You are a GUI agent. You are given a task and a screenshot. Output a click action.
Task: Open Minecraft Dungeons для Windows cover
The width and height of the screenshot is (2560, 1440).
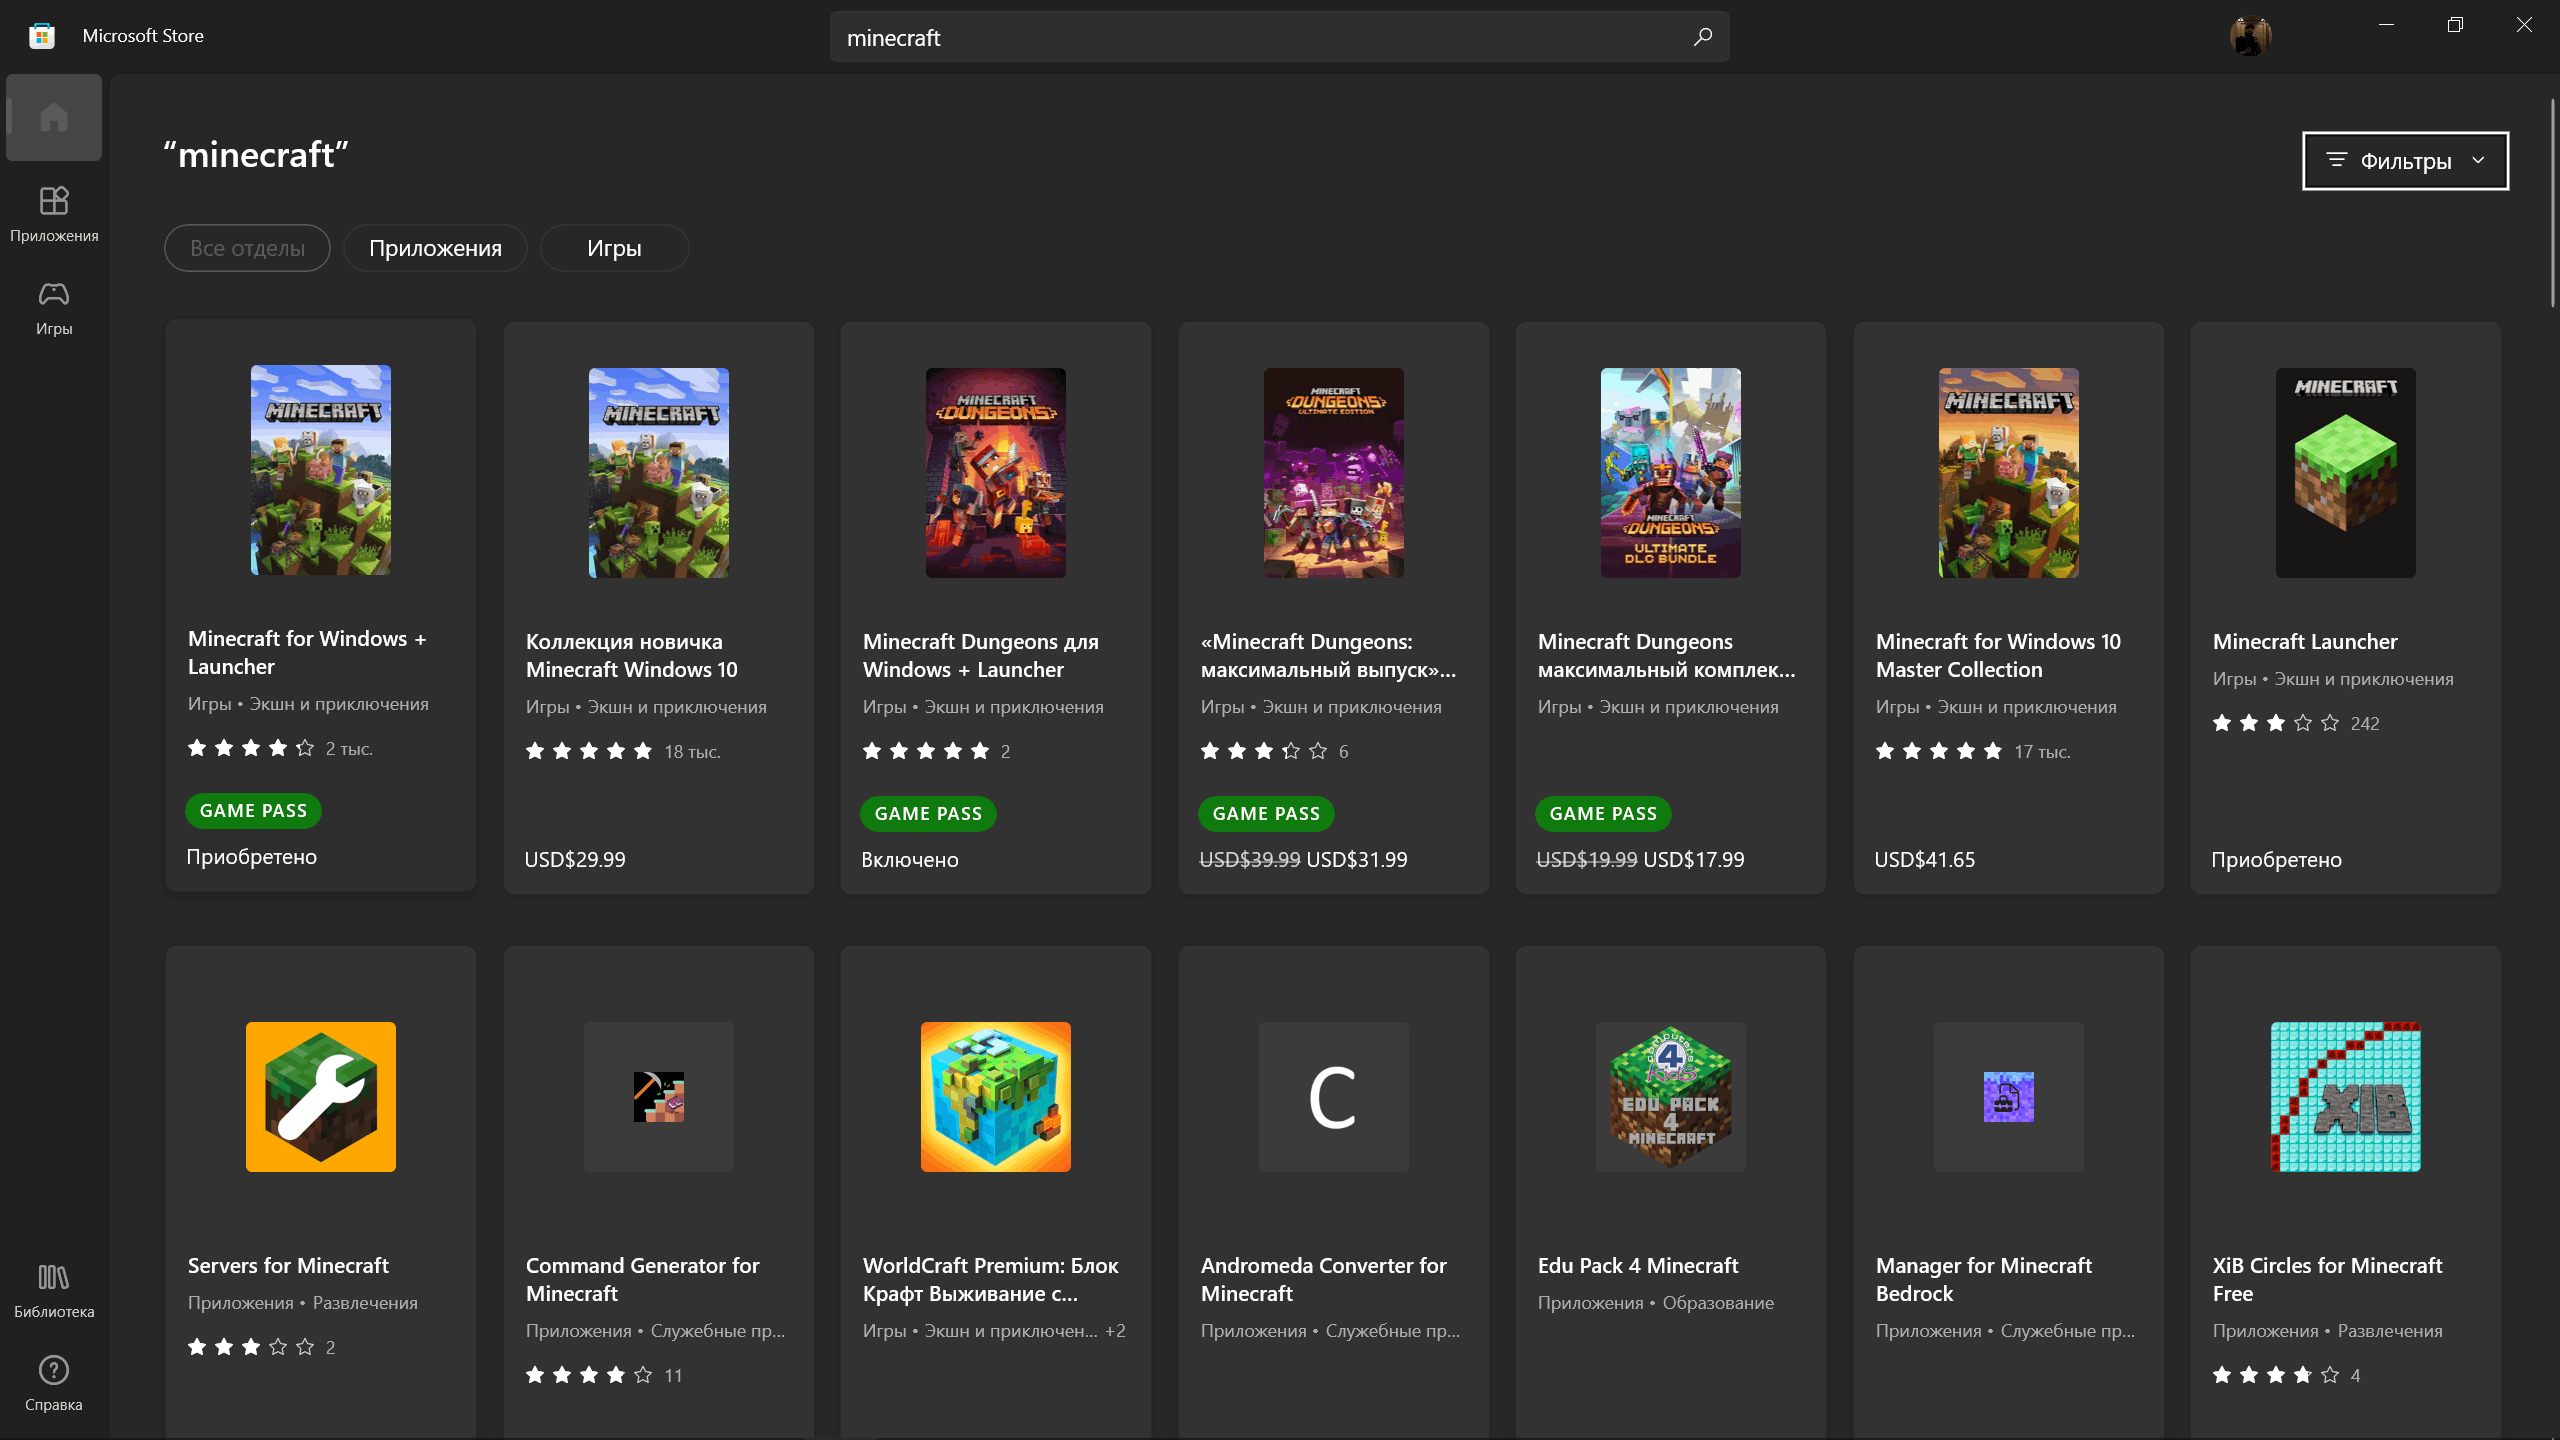pyautogui.click(x=996, y=473)
